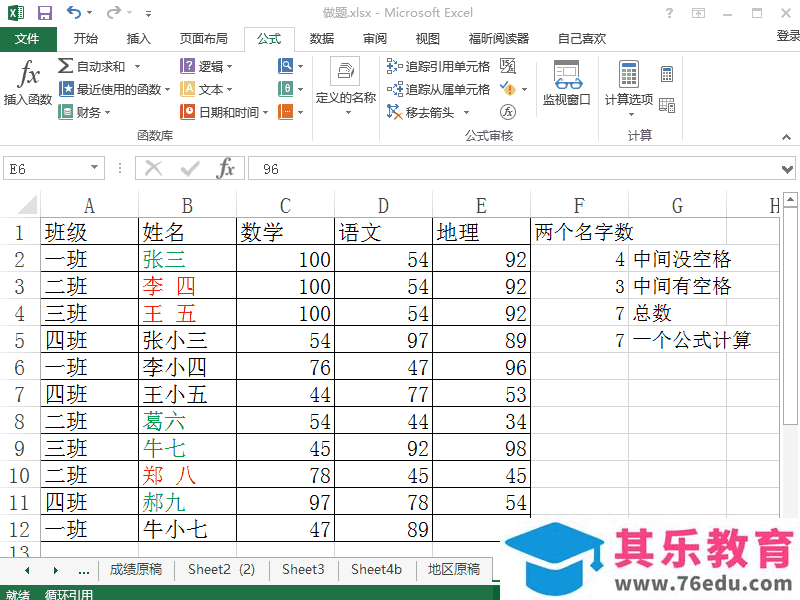The width and height of the screenshot is (800, 600).
Task: Click Calculate Now icon
Action: [666, 74]
